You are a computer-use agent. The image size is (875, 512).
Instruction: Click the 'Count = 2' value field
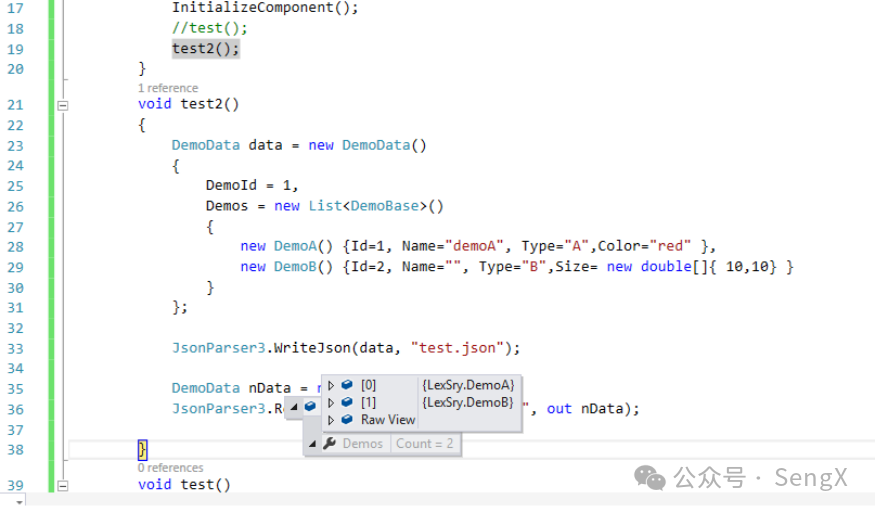click(x=425, y=444)
